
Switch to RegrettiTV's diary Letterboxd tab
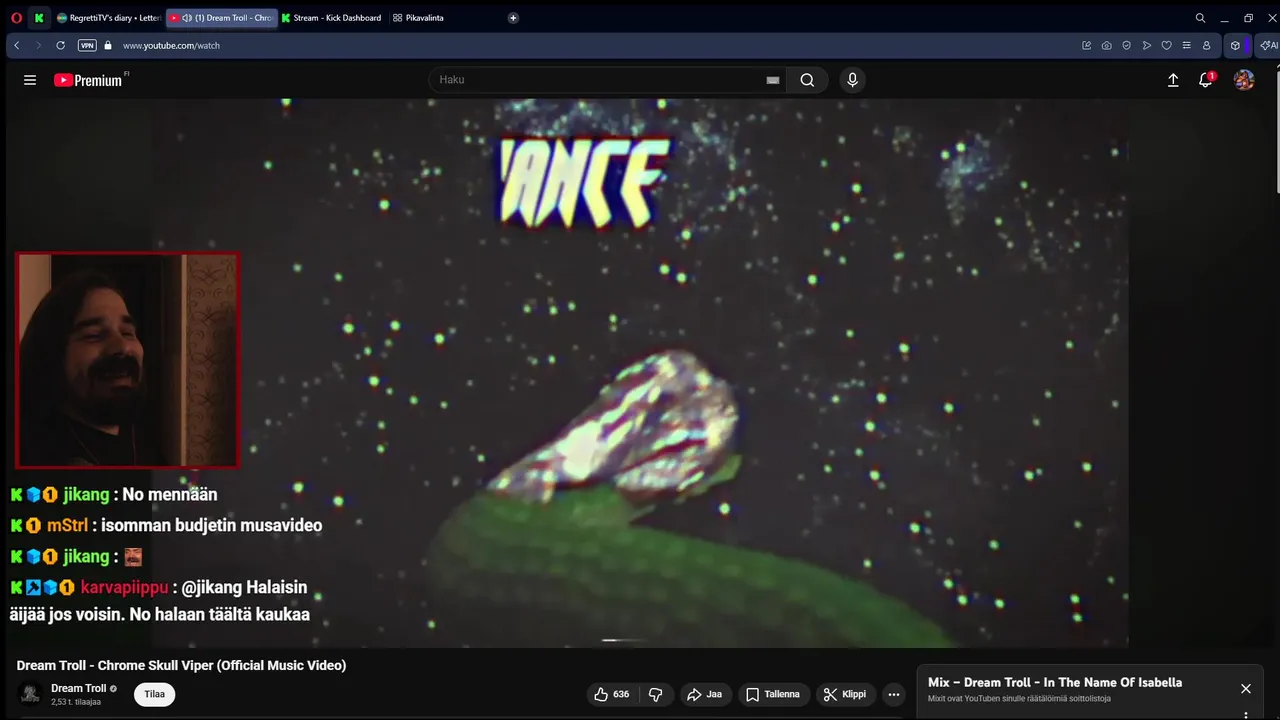[x=108, y=18]
